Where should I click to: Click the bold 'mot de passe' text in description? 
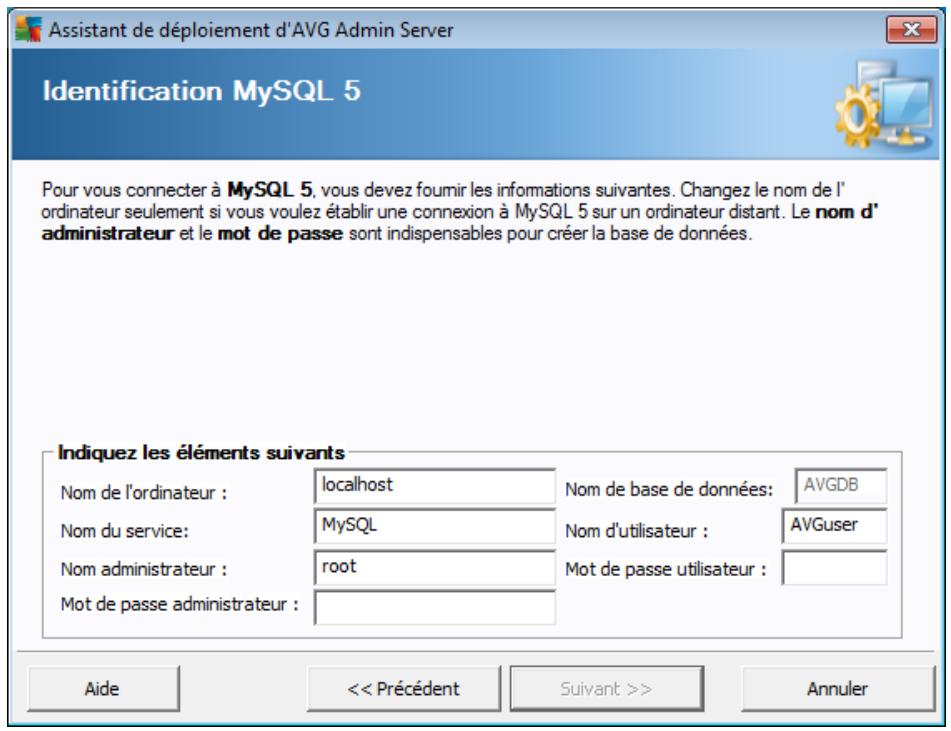click(x=280, y=234)
